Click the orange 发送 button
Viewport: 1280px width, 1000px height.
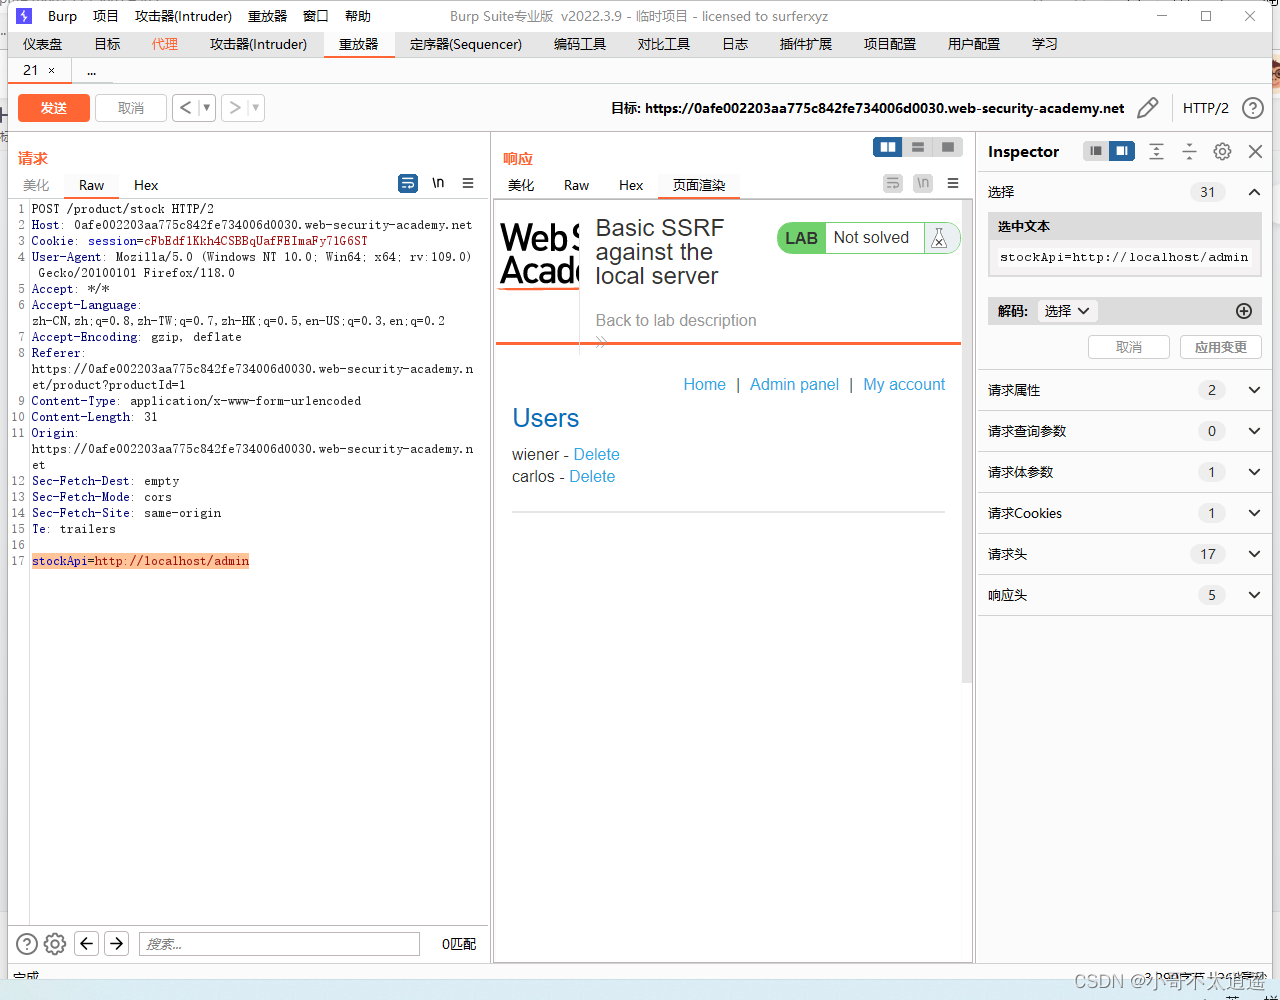54,108
